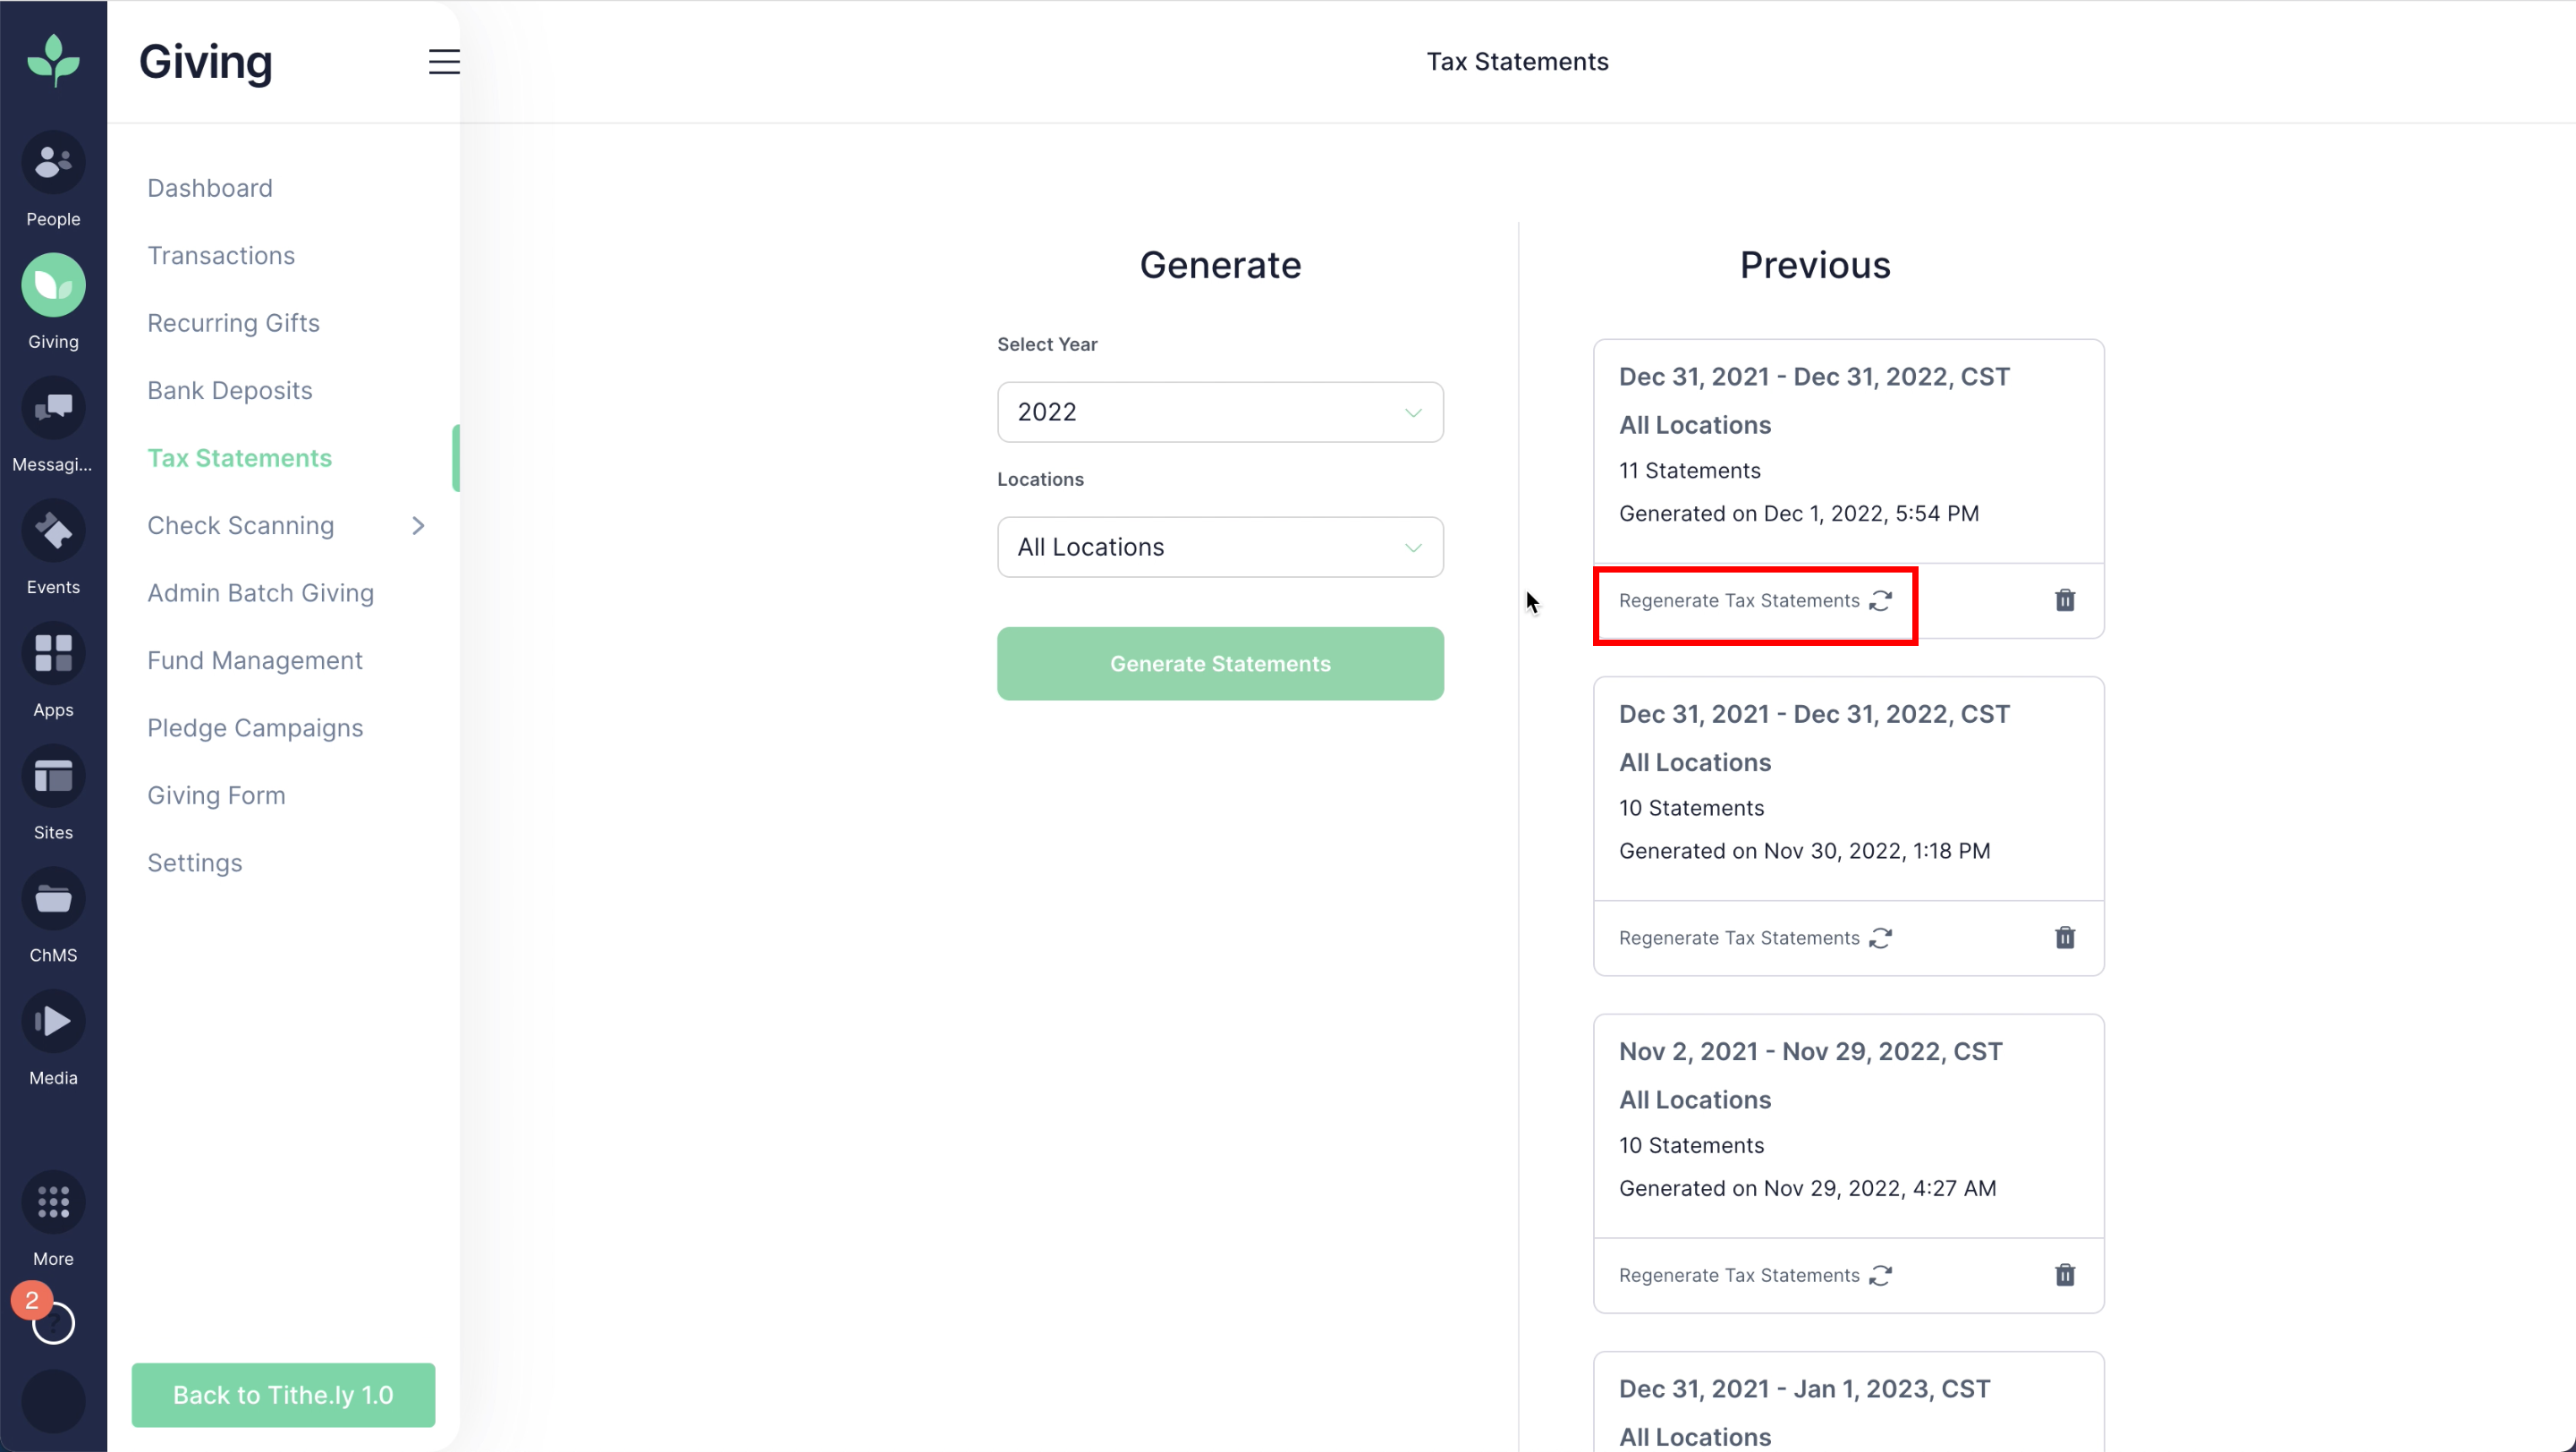Click the Generate Statements button

pos(1219,664)
